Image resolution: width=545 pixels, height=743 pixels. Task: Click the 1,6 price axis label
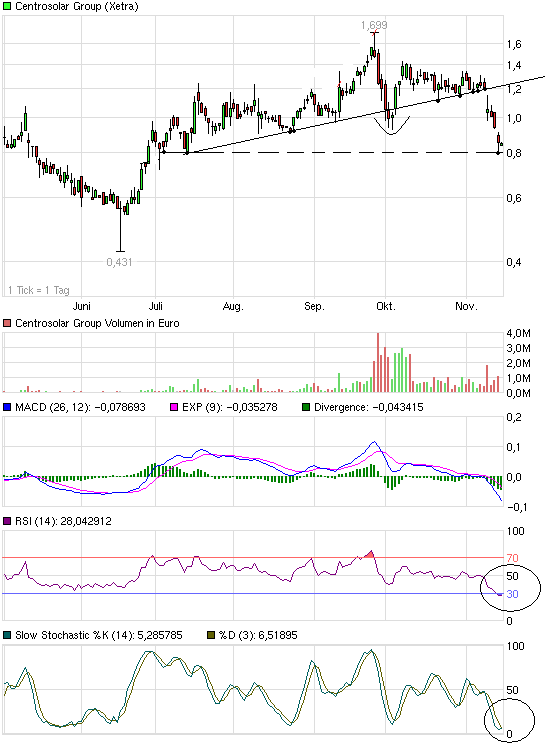coord(514,45)
